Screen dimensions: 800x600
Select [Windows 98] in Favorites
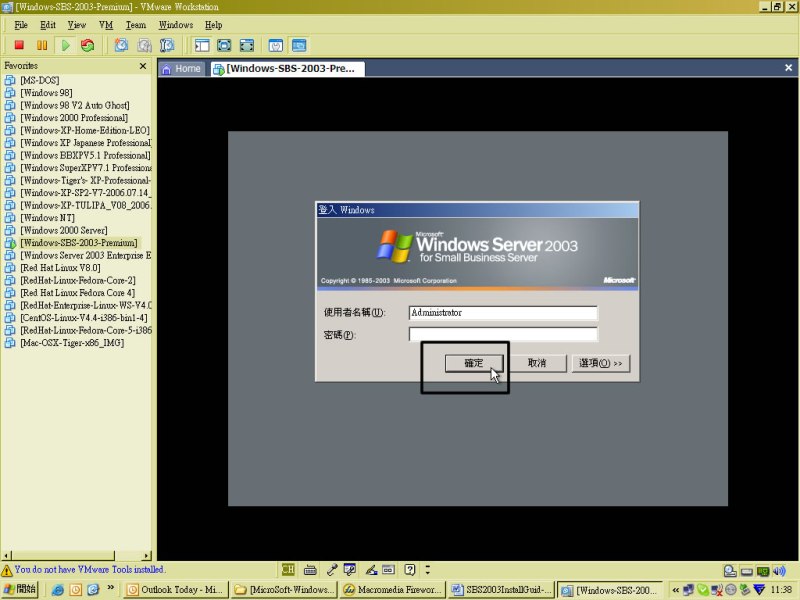click(x=46, y=93)
